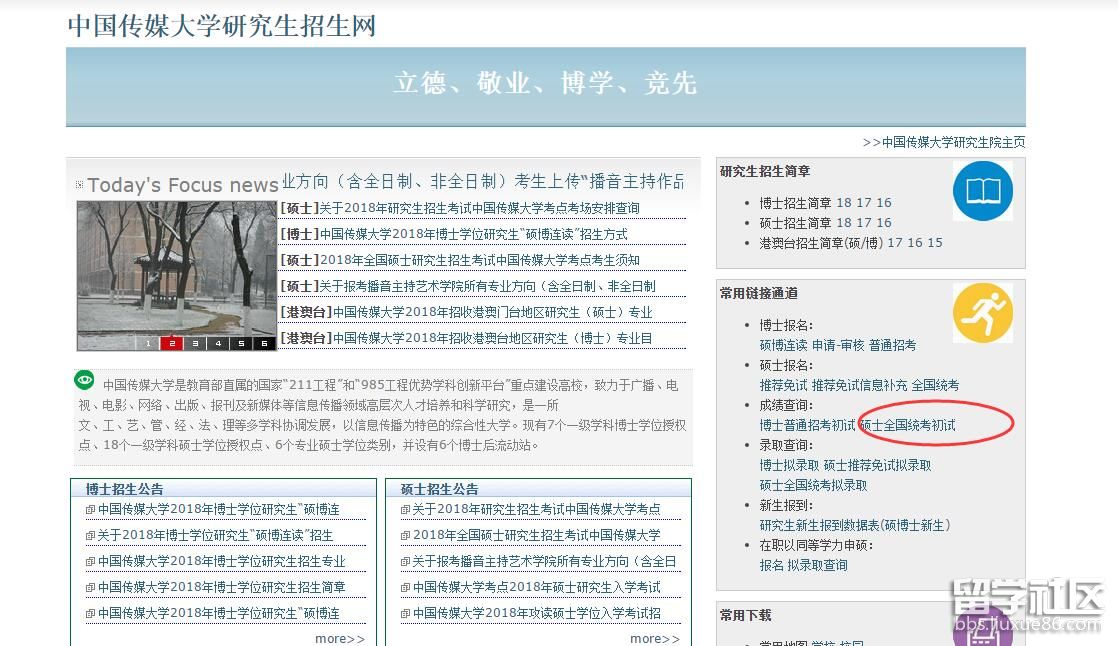Open 博士普通招考初试 score query link
The width and height of the screenshot is (1118, 646).
(807, 425)
